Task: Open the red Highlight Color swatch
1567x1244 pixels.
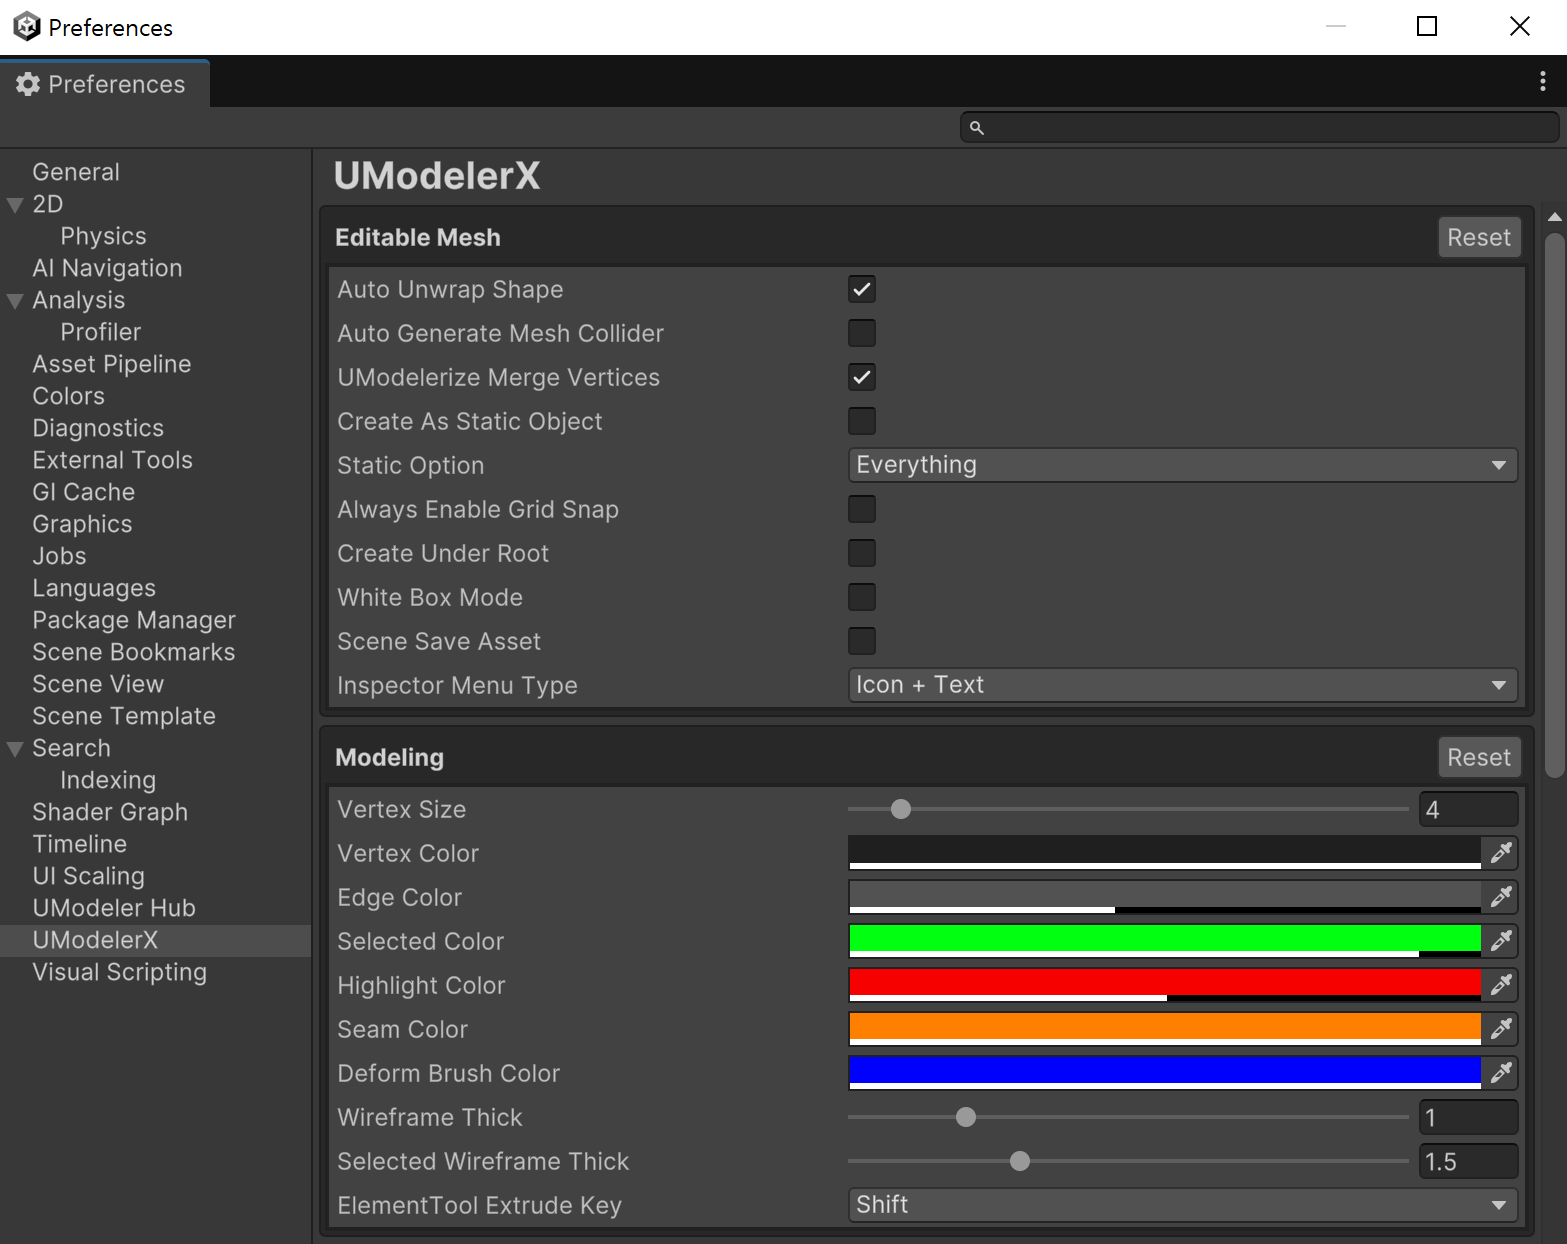Action: pyautogui.click(x=1165, y=985)
